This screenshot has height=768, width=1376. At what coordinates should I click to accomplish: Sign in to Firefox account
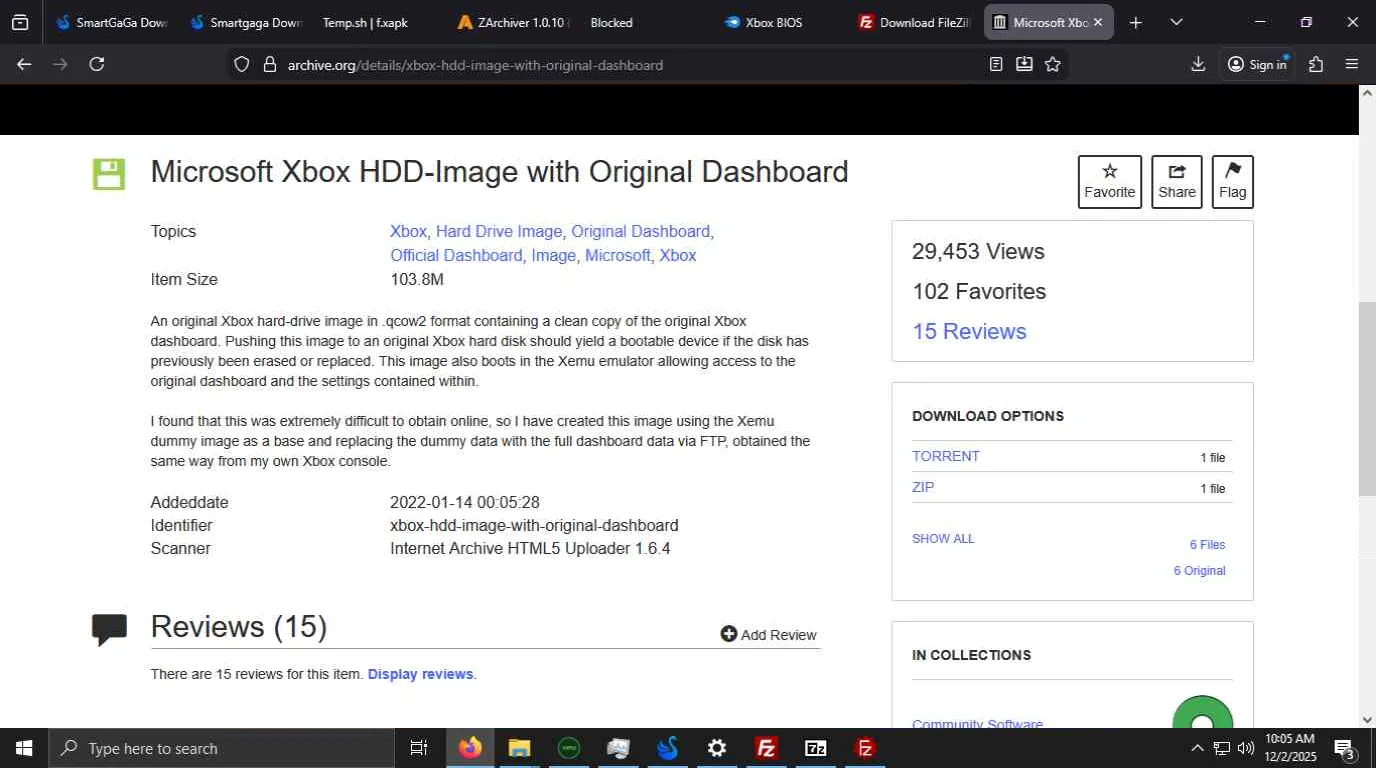(1257, 64)
